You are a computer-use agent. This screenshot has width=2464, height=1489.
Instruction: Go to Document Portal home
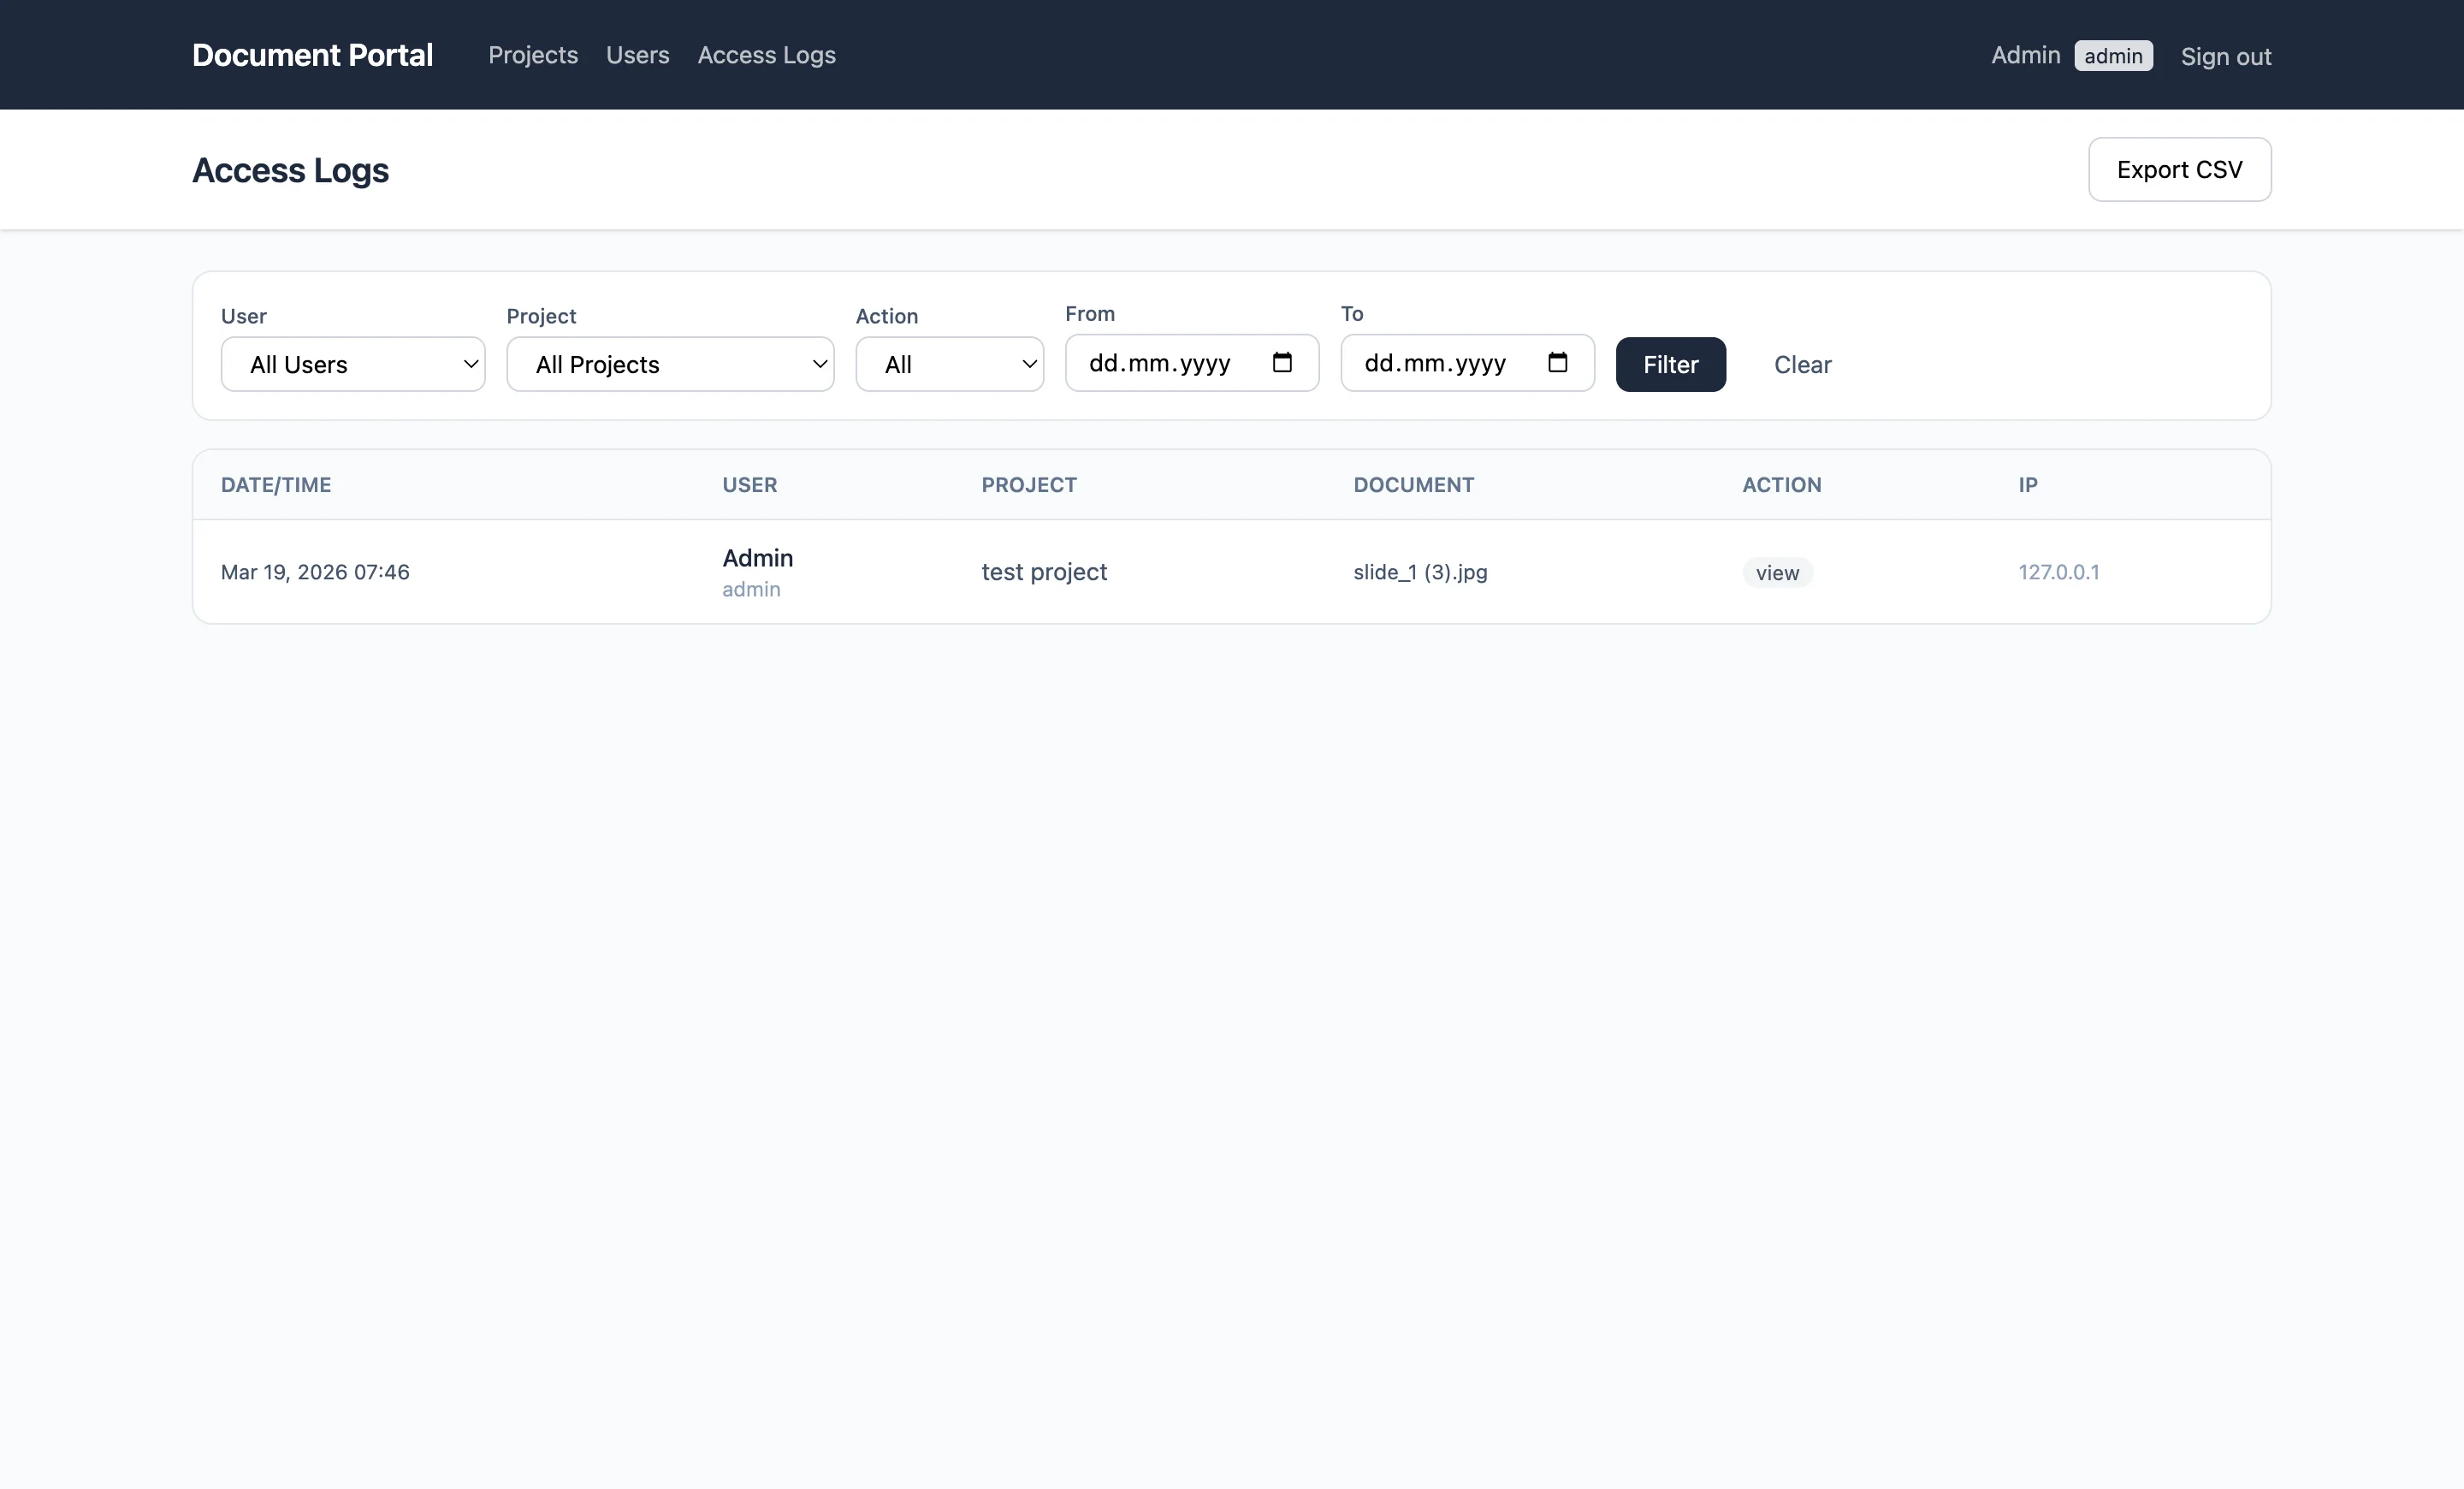pos(312,55)
